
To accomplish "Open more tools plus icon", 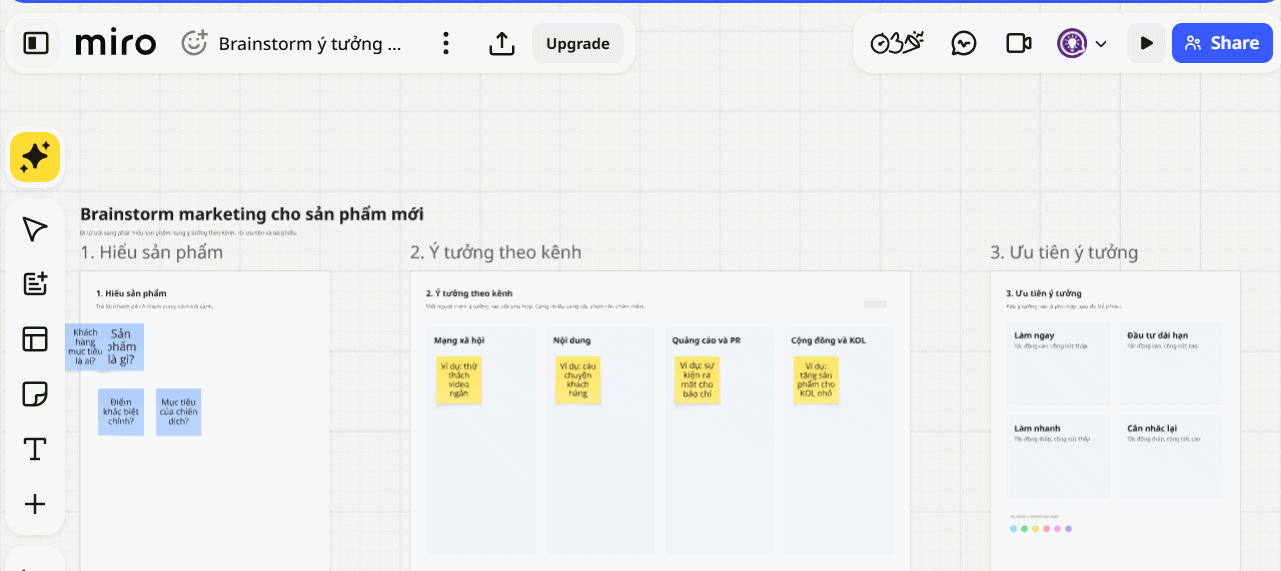I will pos(35,504).
